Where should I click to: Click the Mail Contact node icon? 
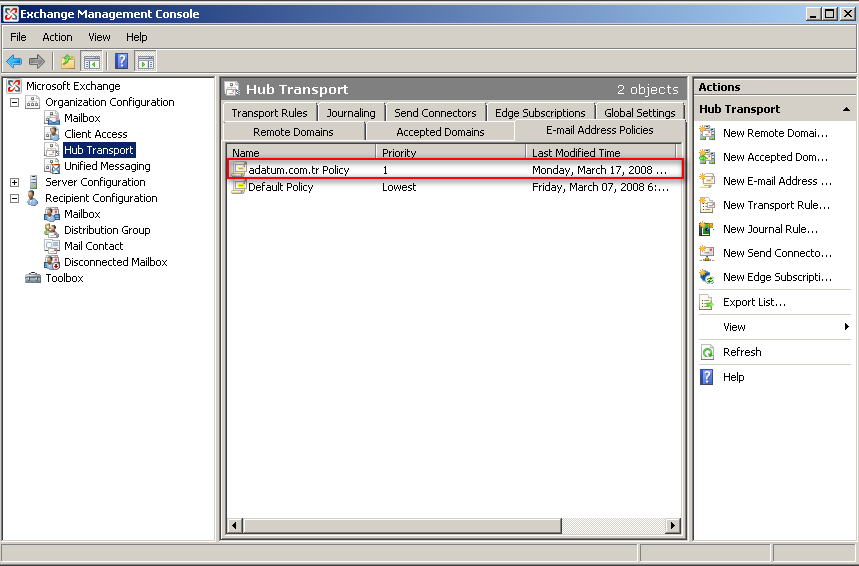coord(52,246)
